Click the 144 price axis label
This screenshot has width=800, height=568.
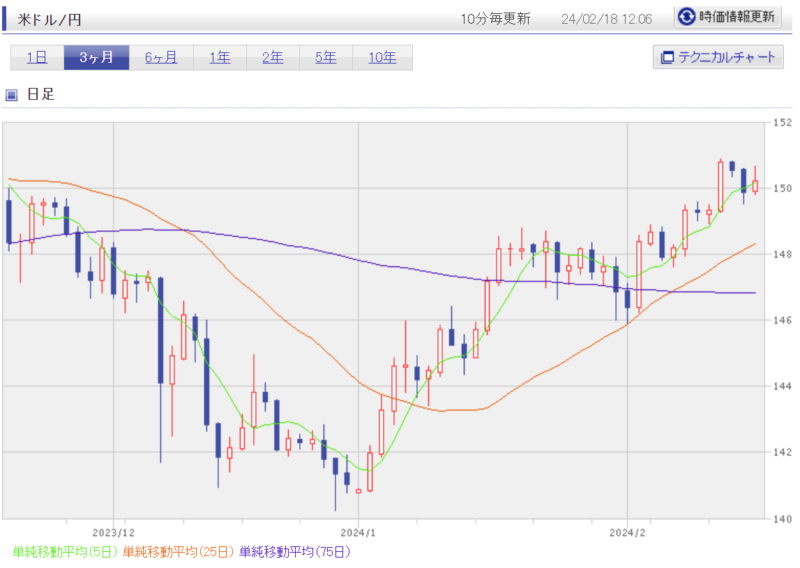point(782,386)
